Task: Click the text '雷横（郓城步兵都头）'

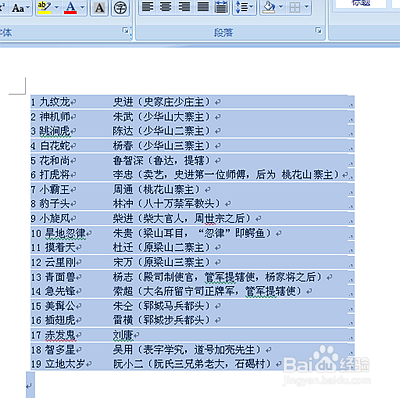Action: tap(162, 320)
